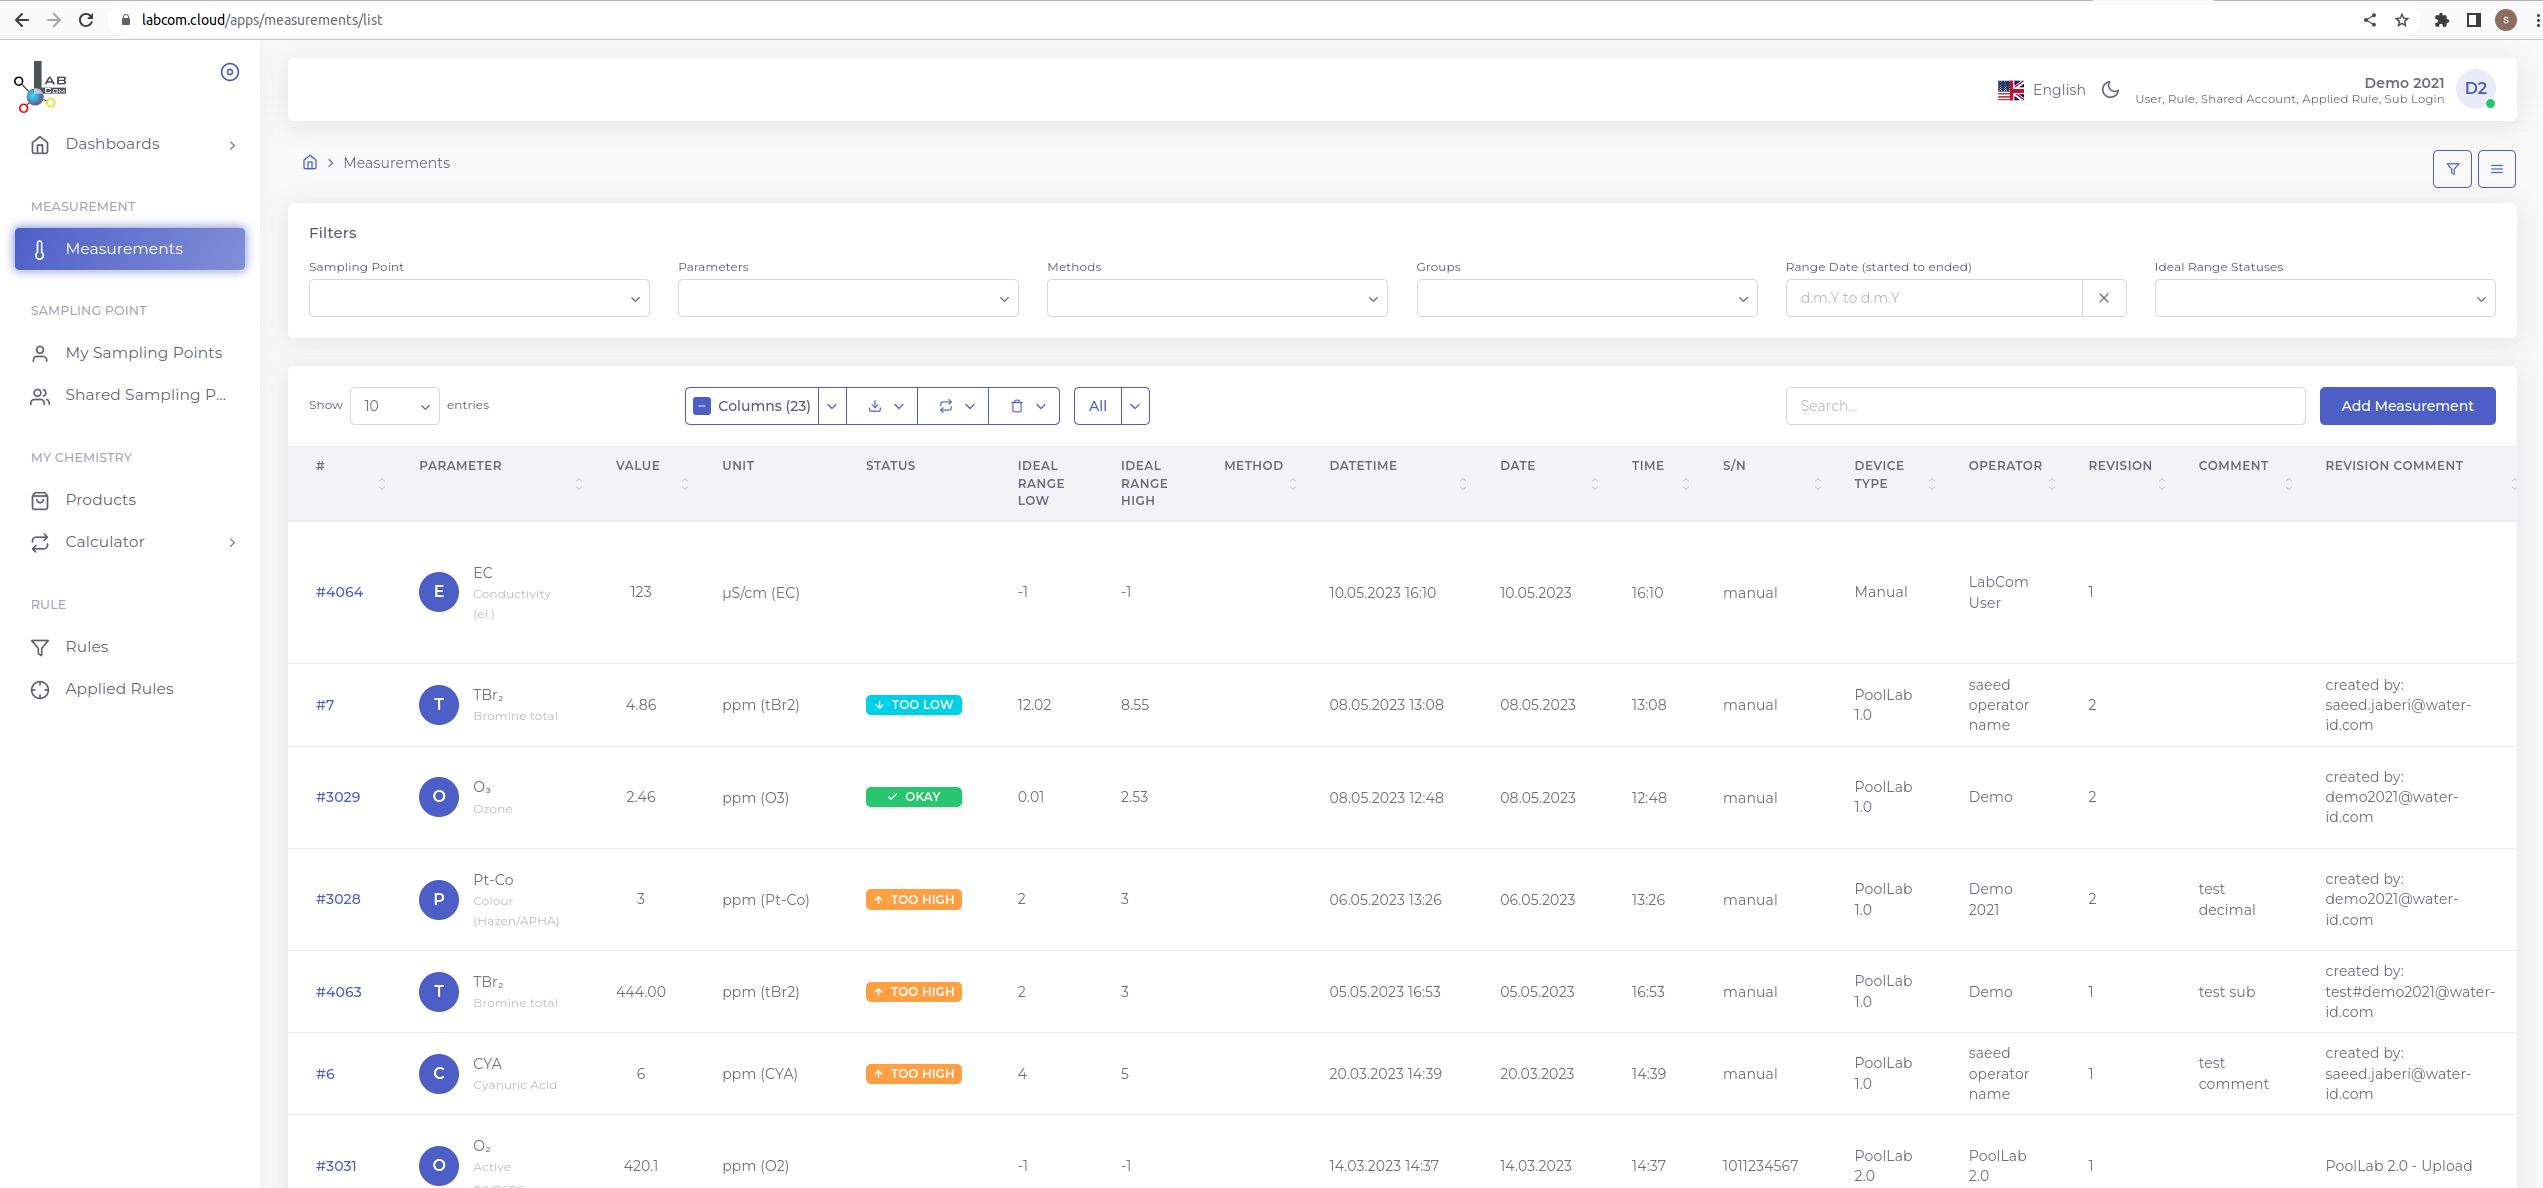2543x1188 pixels.
Task: Open measurement #4063 link
Action: 338,992
